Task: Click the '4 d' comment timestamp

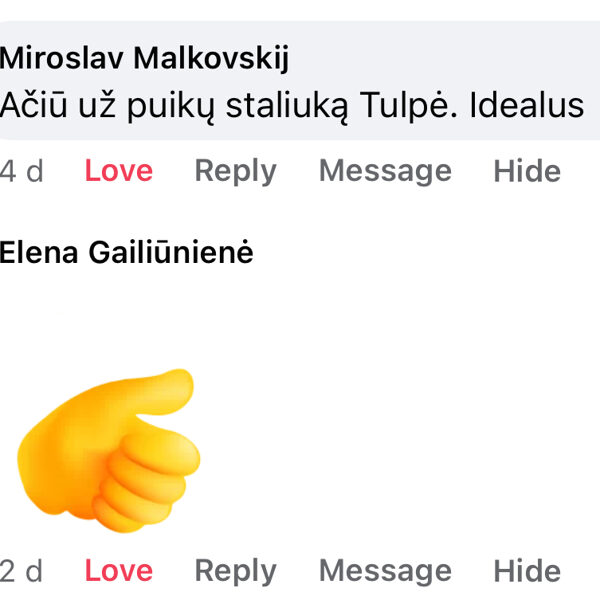Action: 22,171
